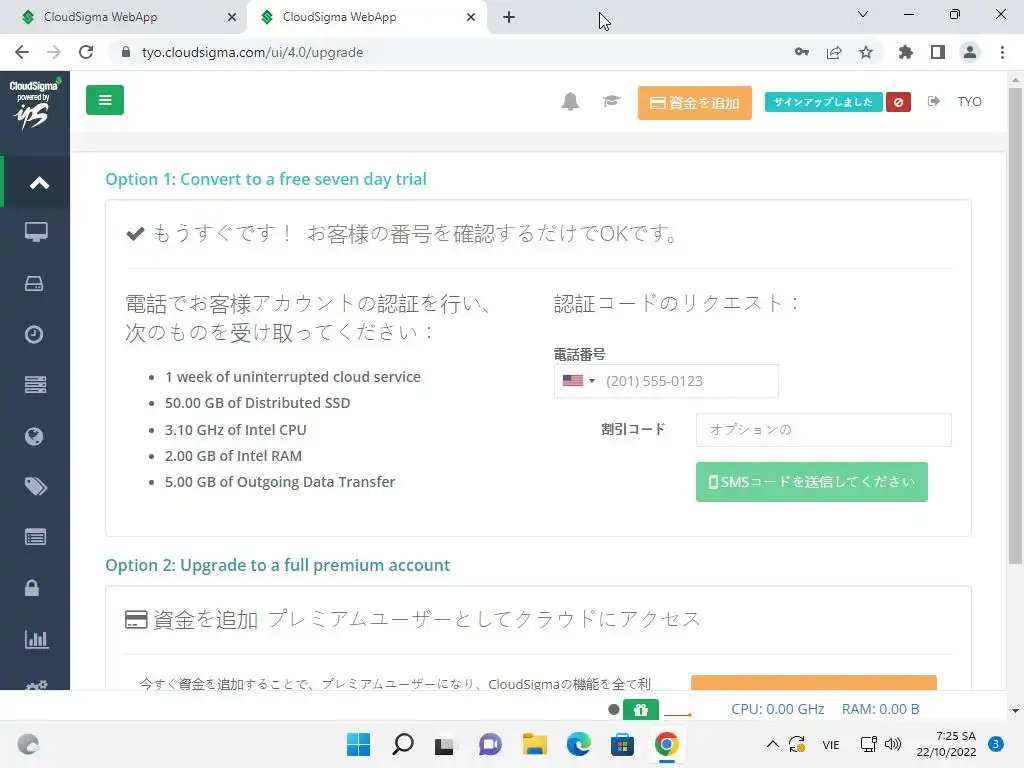Open the tab search dropdown arrow
The height and width of the screenshot is (768, 1024).
(863, 14)
